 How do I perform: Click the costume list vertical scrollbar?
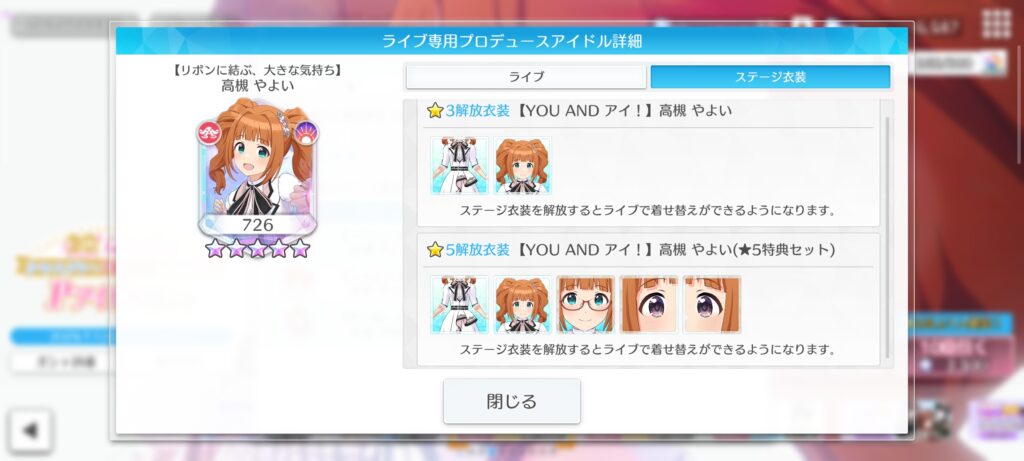tap(887, 238)
